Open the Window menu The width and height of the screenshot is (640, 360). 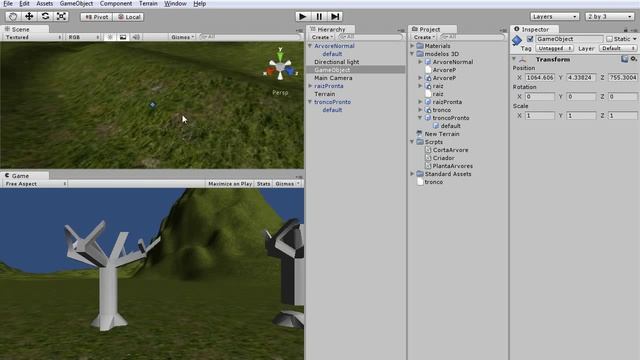point(175,4)
